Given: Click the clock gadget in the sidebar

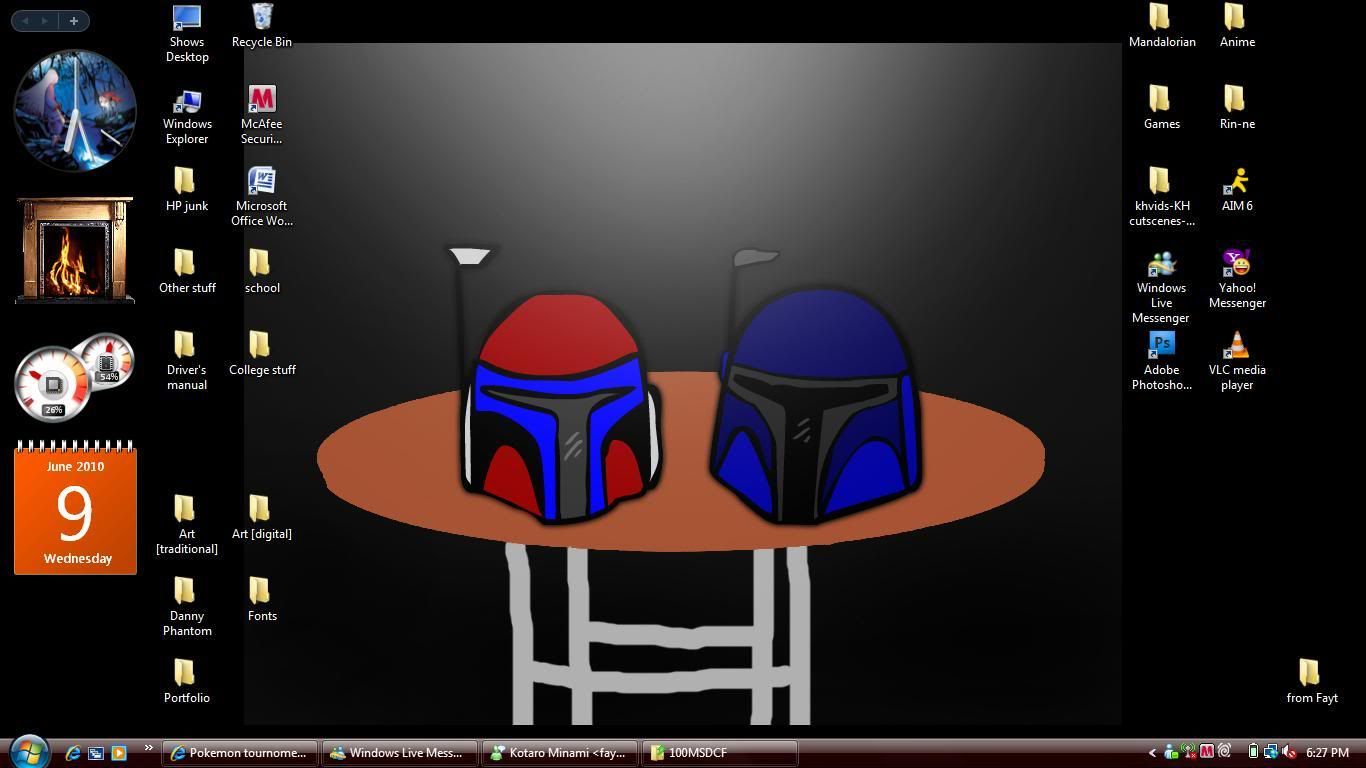Looking at the screenshot, I should coord(75,110).
